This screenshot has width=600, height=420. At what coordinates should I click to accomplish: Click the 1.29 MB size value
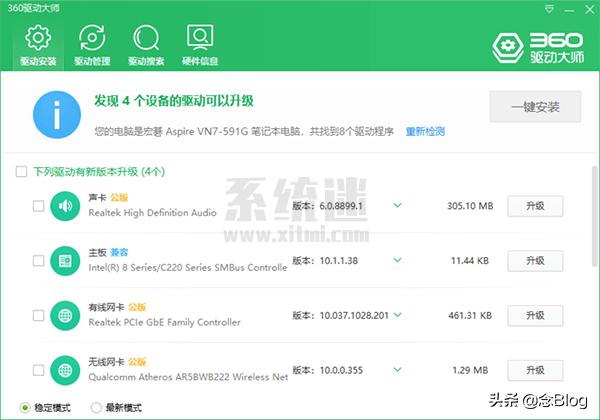click(470, 370)
